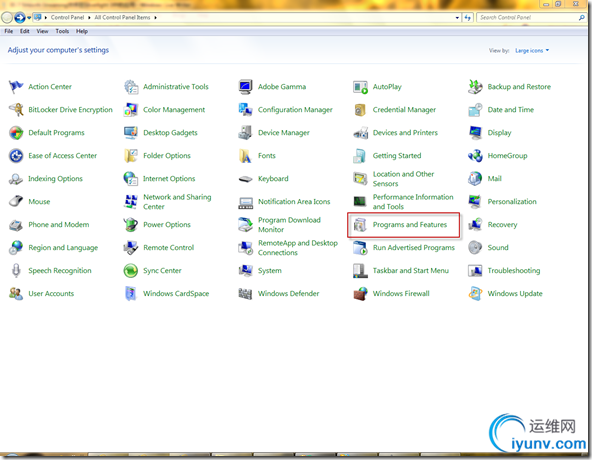Open the Color Management icon
The height and width of the screenshot is (460, 592).
point(131,110)
